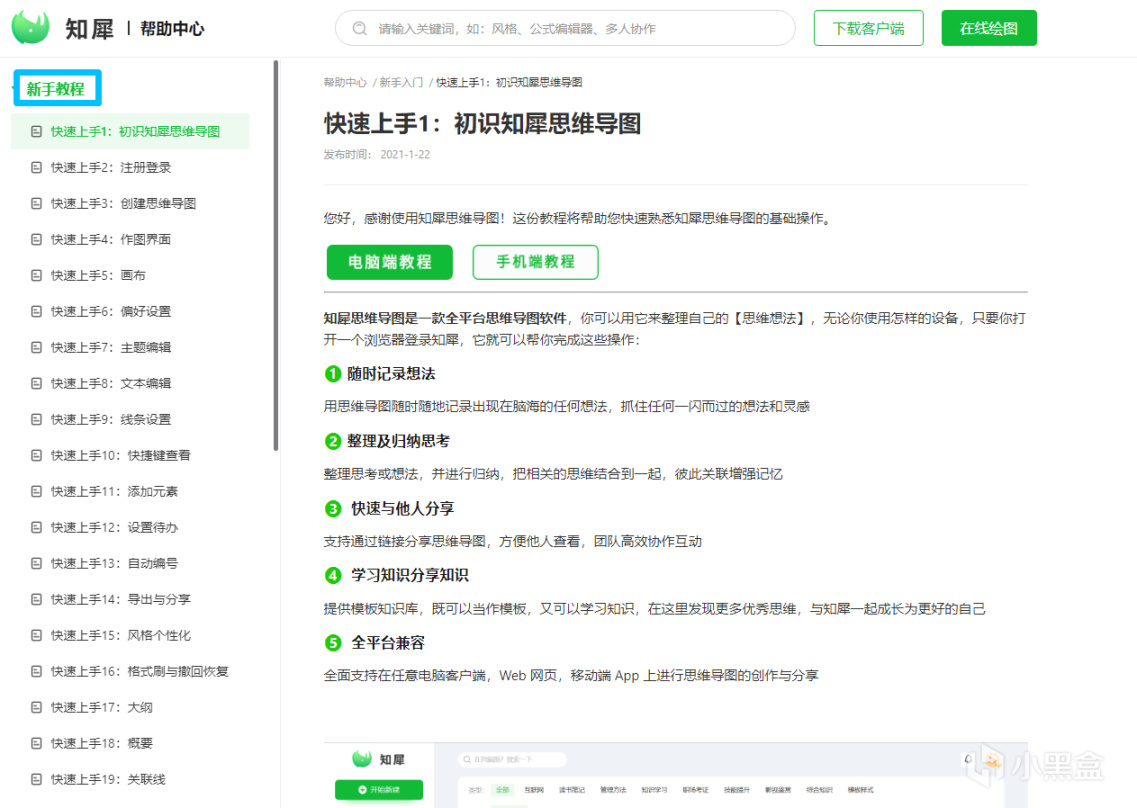Click the 开始新建 button in preview
This screenshot has width=1137, height=808.
379,790
